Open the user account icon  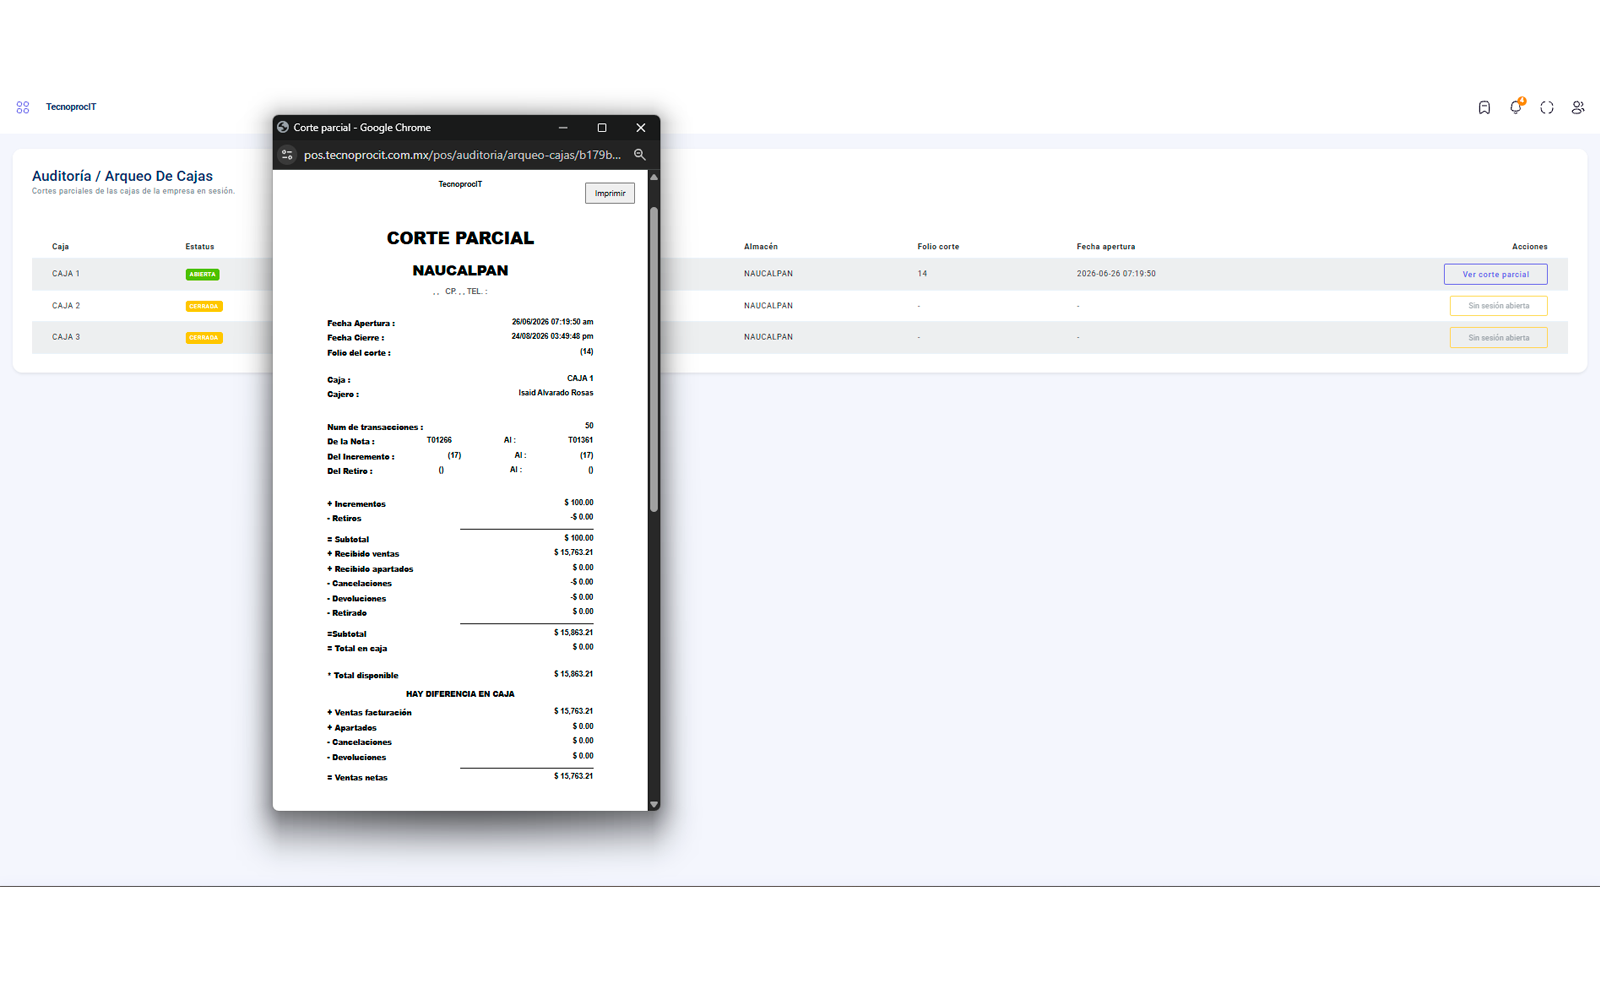tap(1578, 107)
